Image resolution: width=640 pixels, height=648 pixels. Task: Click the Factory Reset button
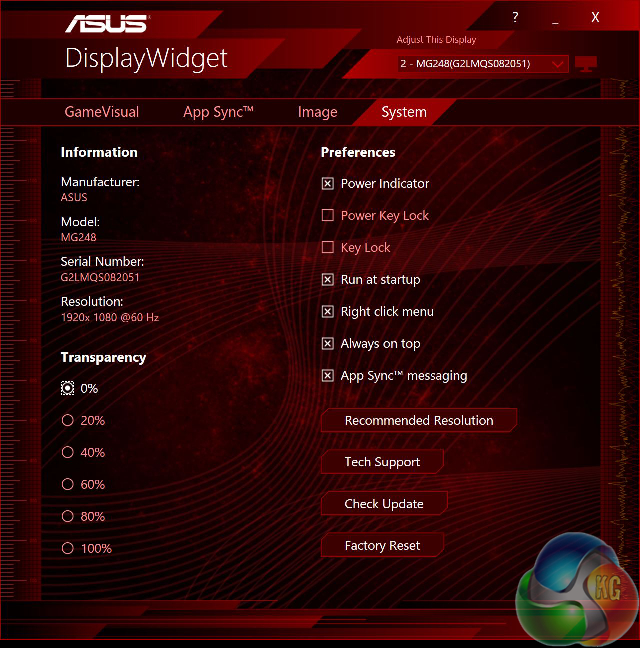click(x=382, y=545)
